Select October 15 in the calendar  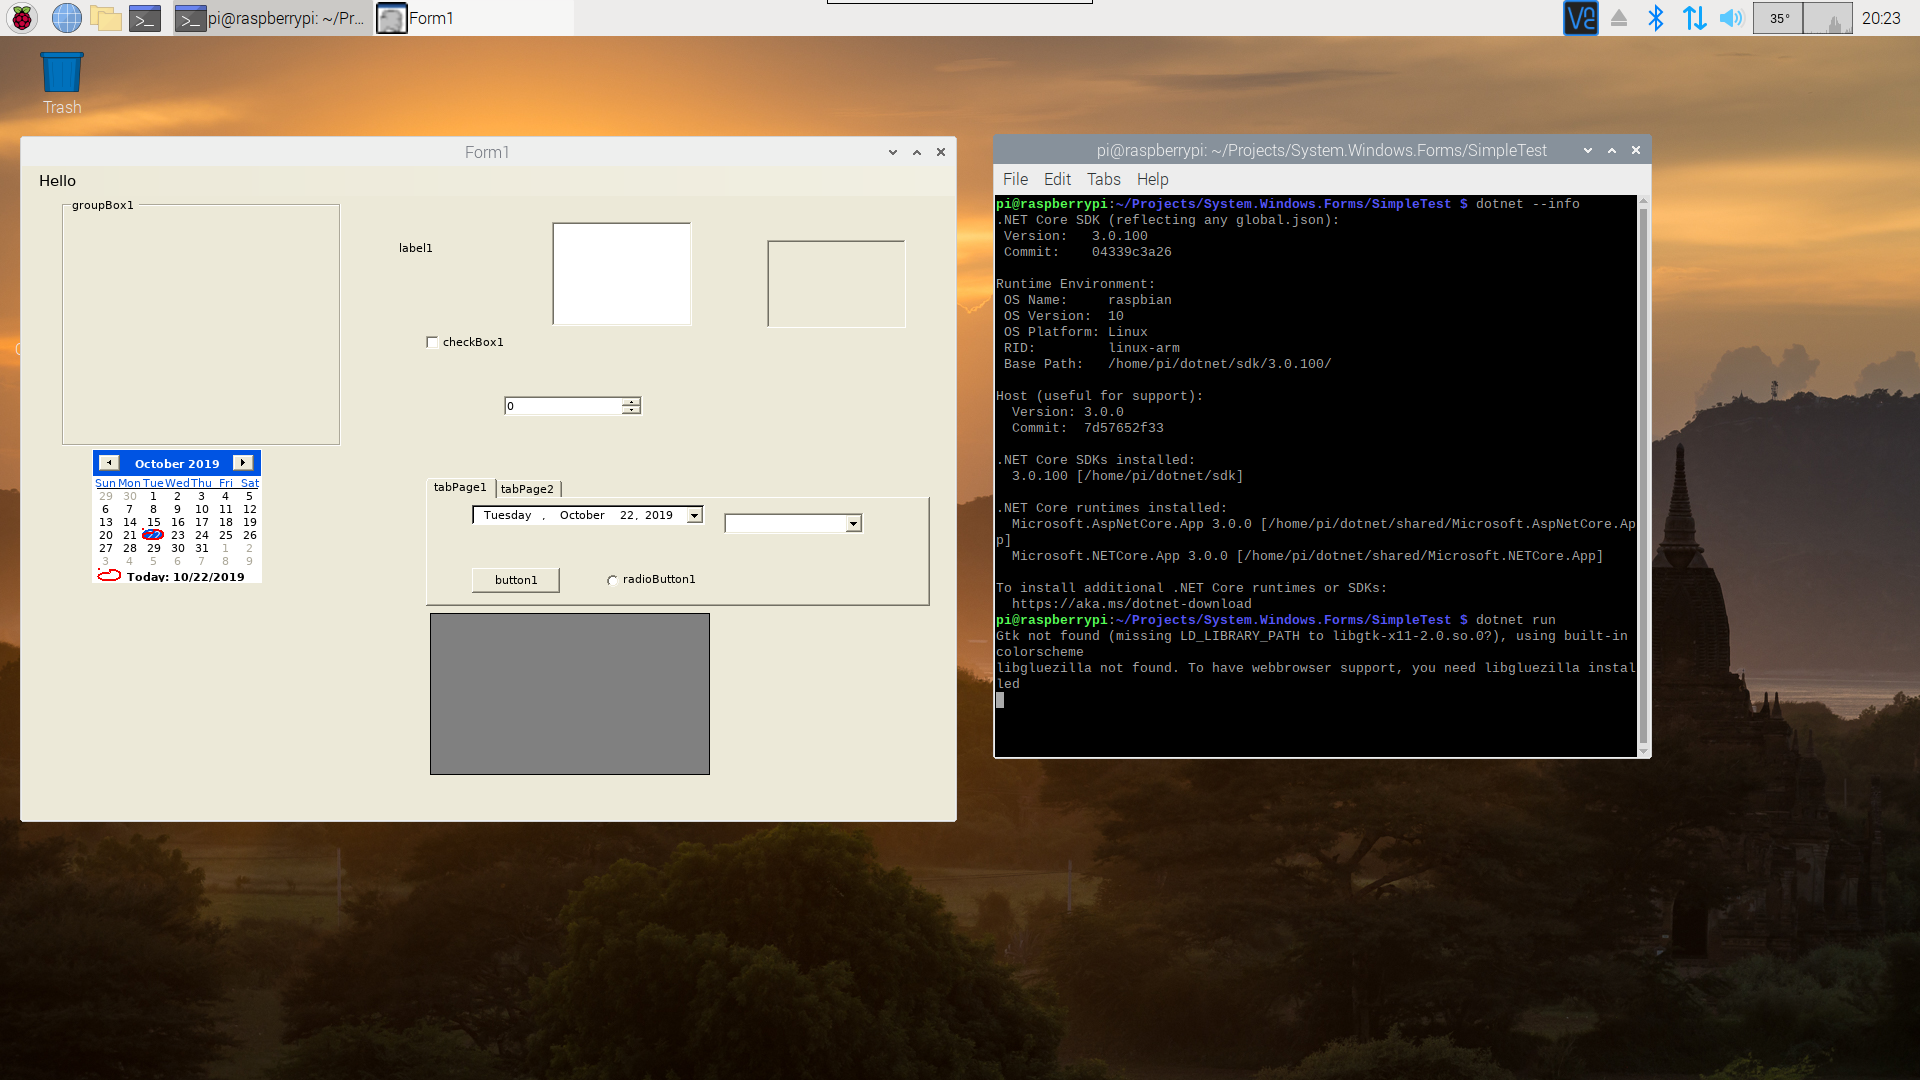154,522
